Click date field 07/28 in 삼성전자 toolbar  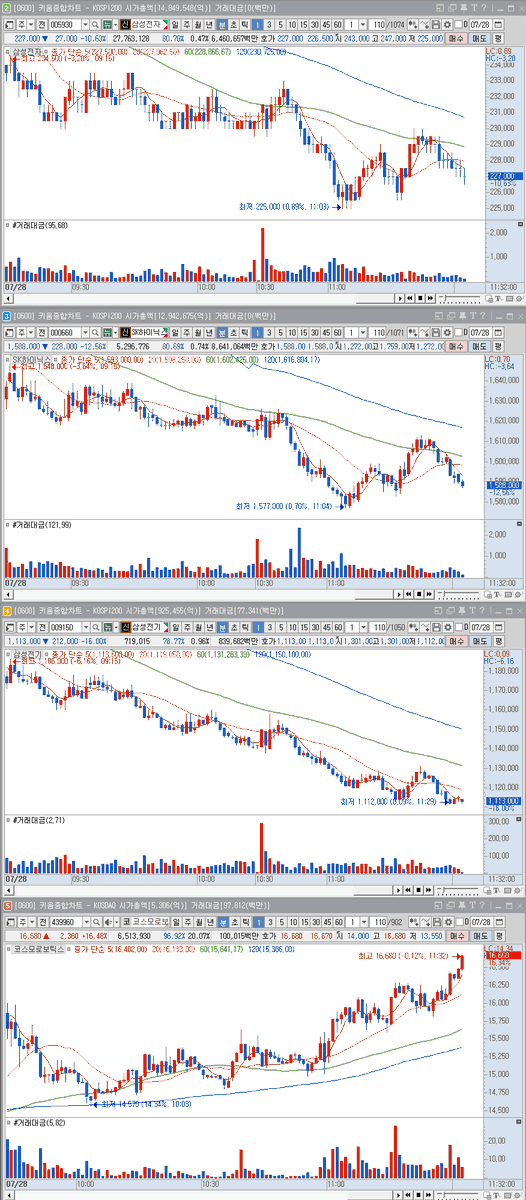tap(480, 23)
